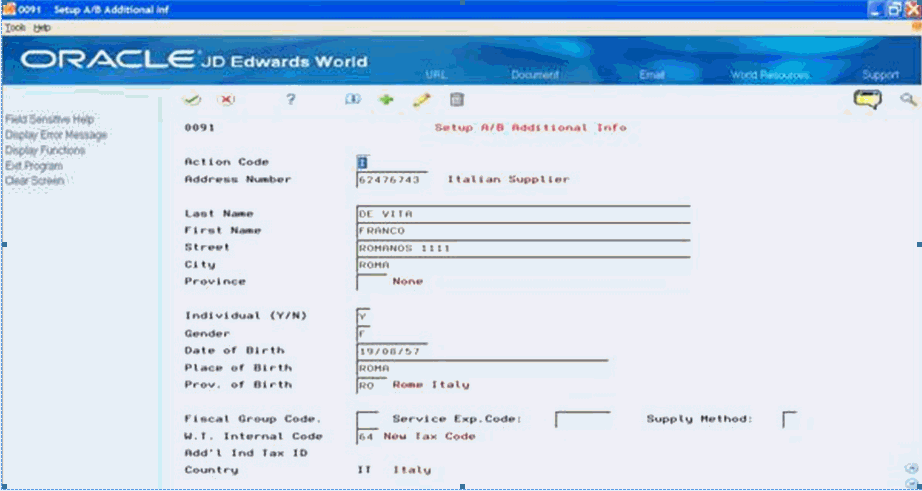Screen dimensions: 922x491
Task: Click the Last Name field containing DE VITA
Action: (x=523, y=213)
